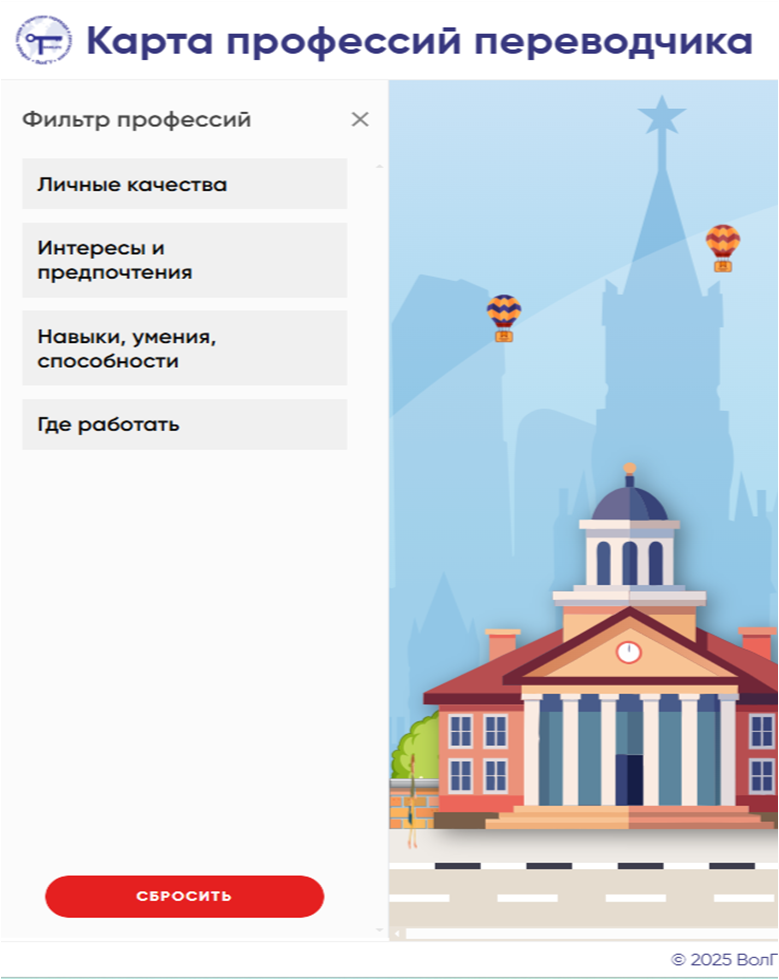
Task: Close the Фильтр профессий panel
Action: (360, 119)
